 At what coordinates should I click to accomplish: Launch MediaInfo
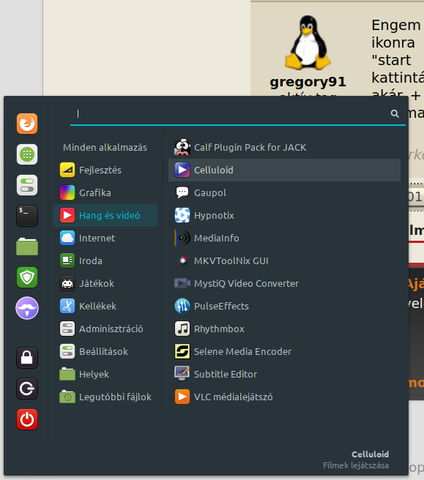[284, 238]
